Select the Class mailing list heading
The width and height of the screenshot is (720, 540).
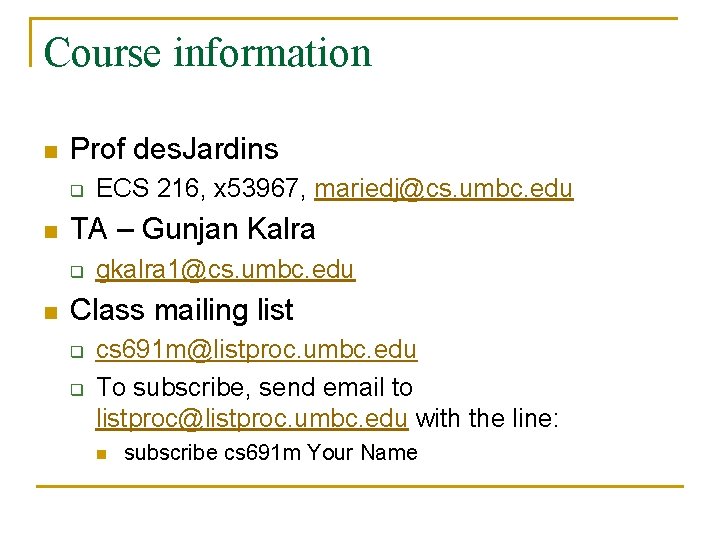[x=181, y=310]
